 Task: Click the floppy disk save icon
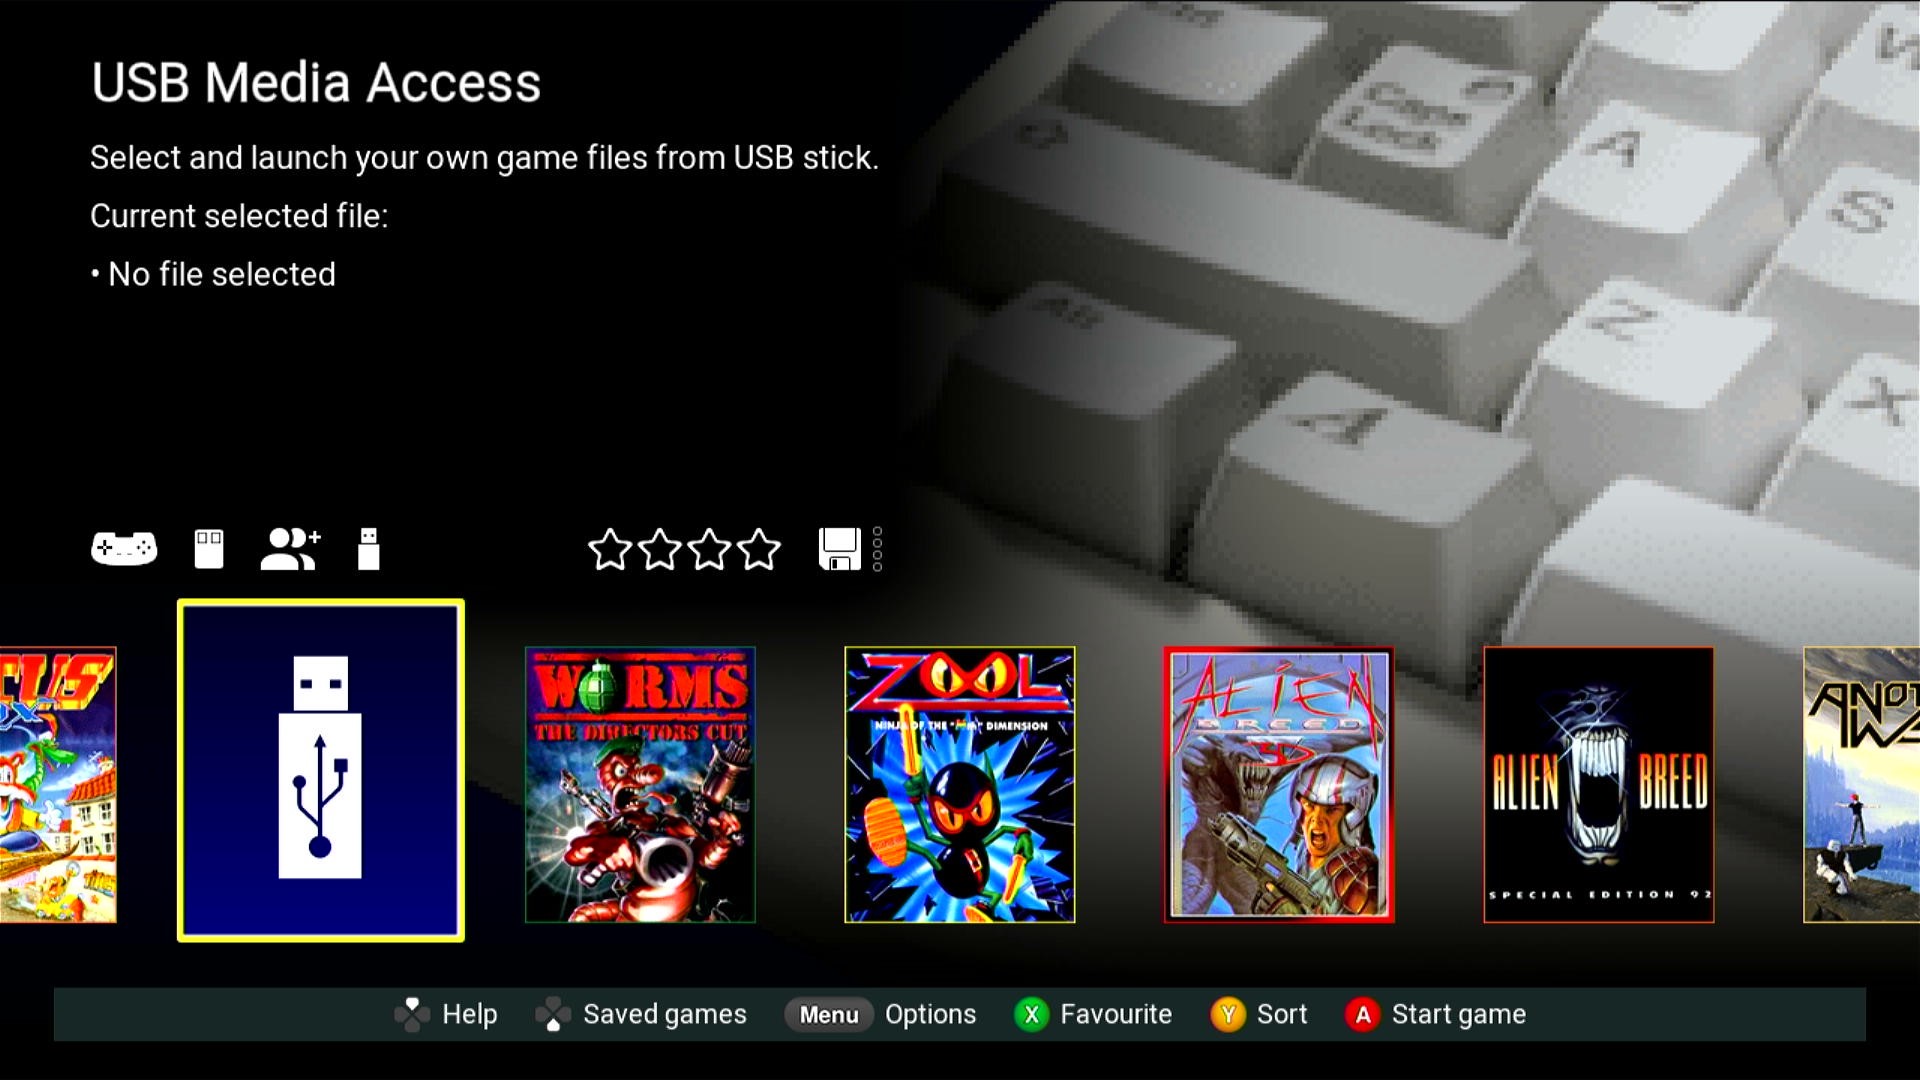(x=840, y=549)
